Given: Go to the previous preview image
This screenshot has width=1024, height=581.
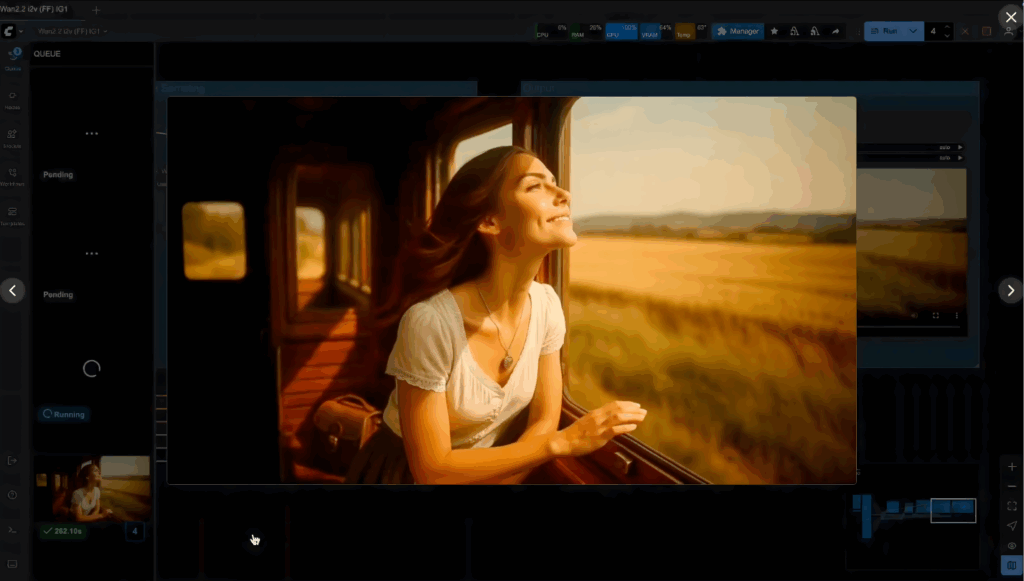Looking at the screenshot, I should pyautogui.click(x=13, y=291).
